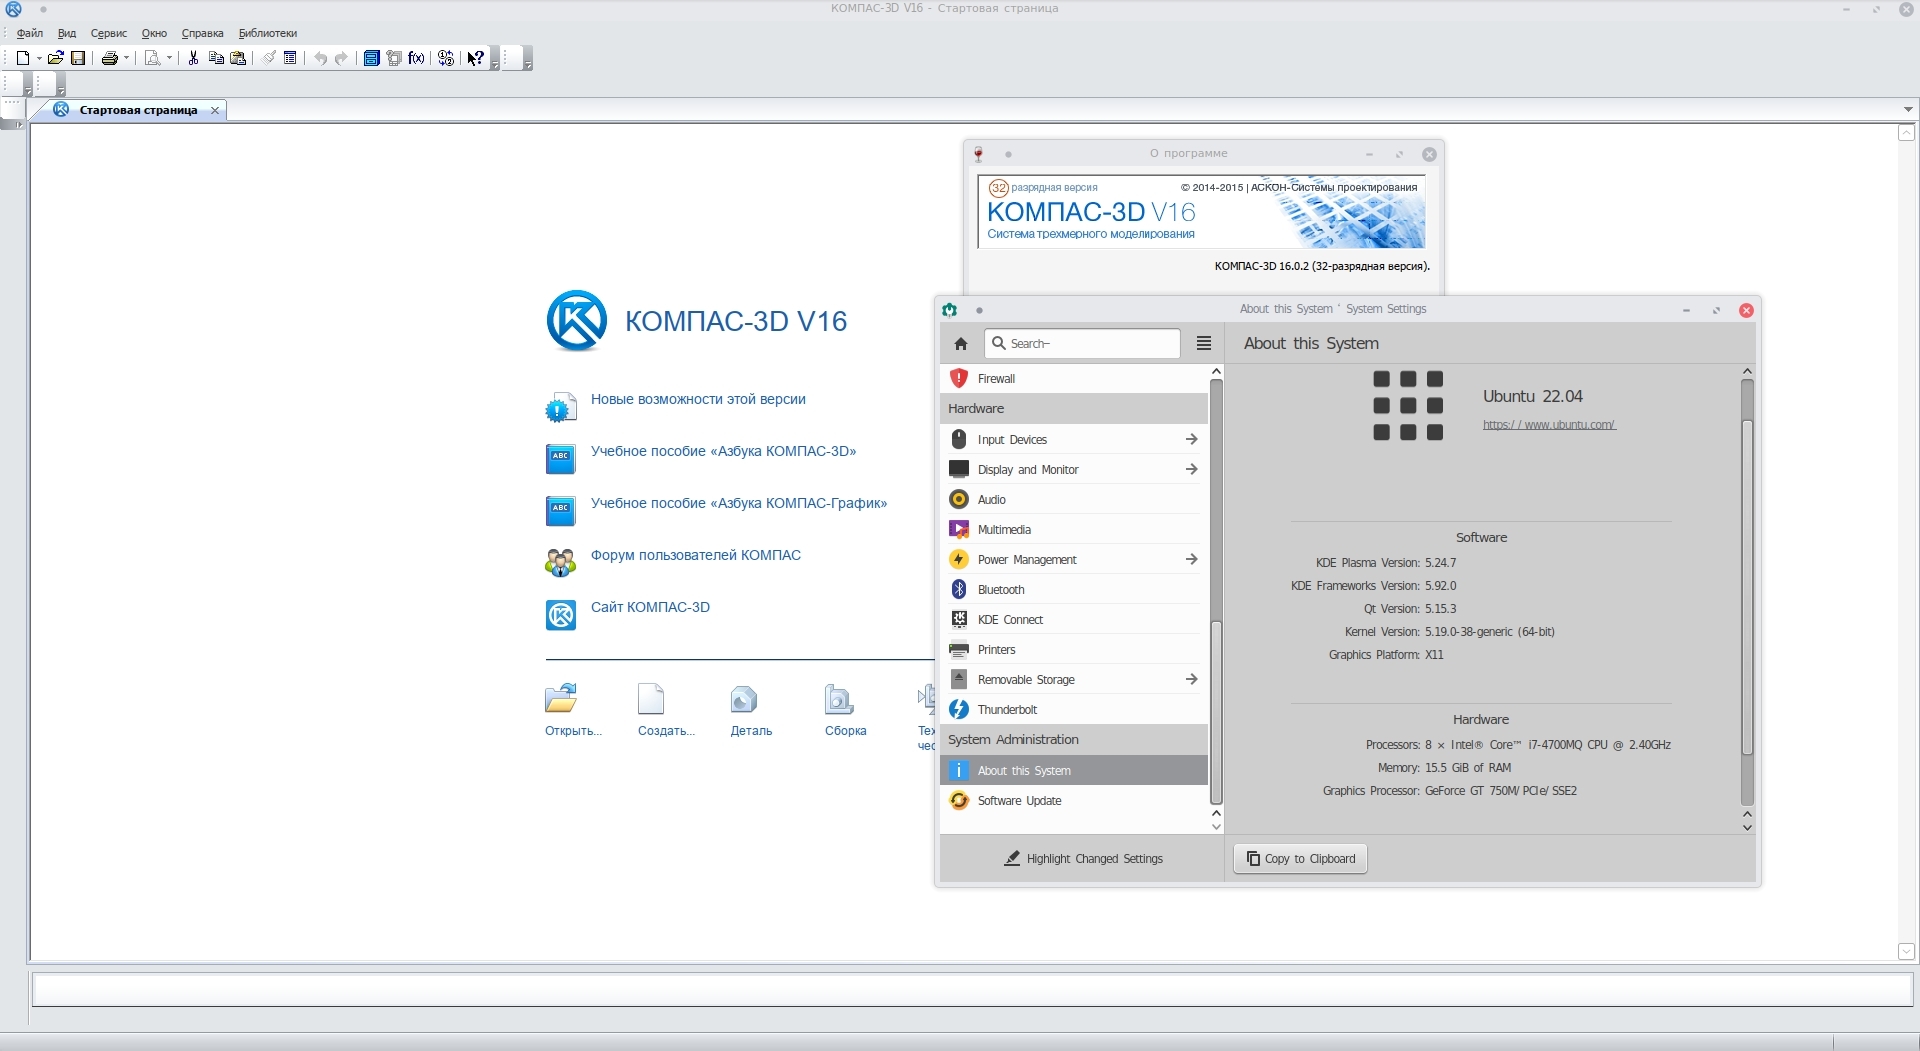The width and height of the screenshot is (1920, 1051).
Task: Select Software Update in System Administration
Action: 1074,800
